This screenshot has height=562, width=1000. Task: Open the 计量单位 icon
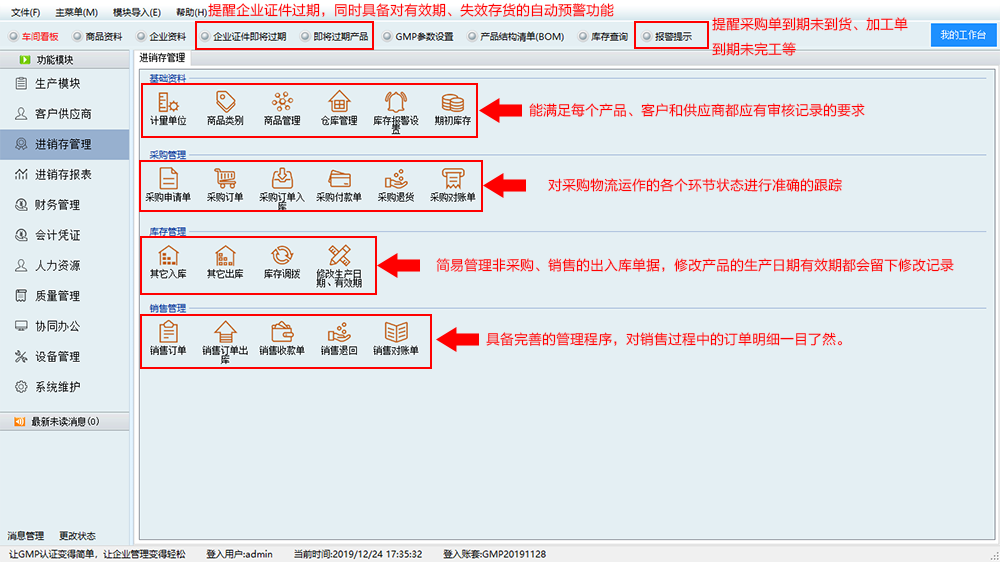point(168,102)
